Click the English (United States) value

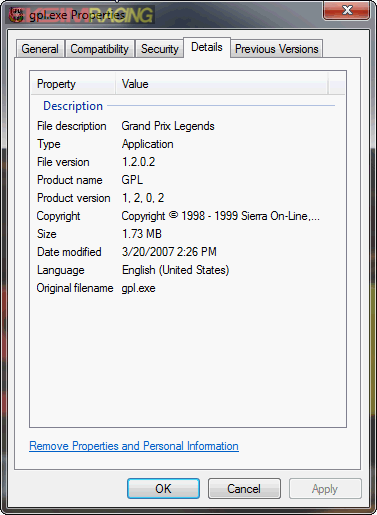[x=175, y=270]
